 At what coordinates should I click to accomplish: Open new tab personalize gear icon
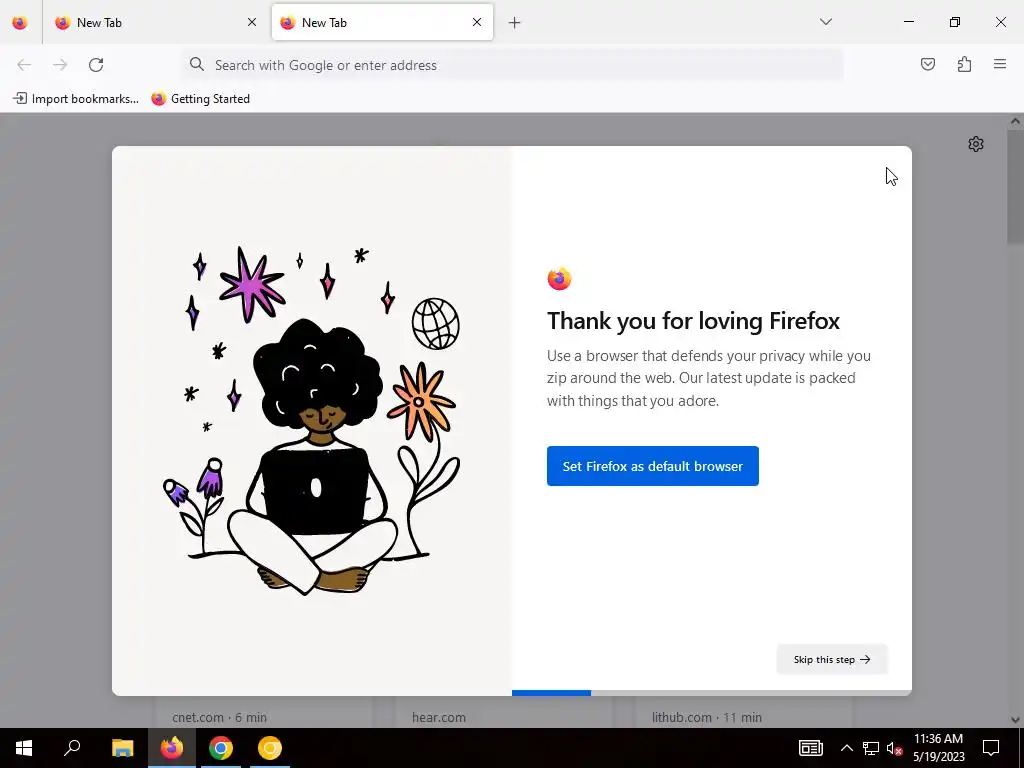[976, 144]
